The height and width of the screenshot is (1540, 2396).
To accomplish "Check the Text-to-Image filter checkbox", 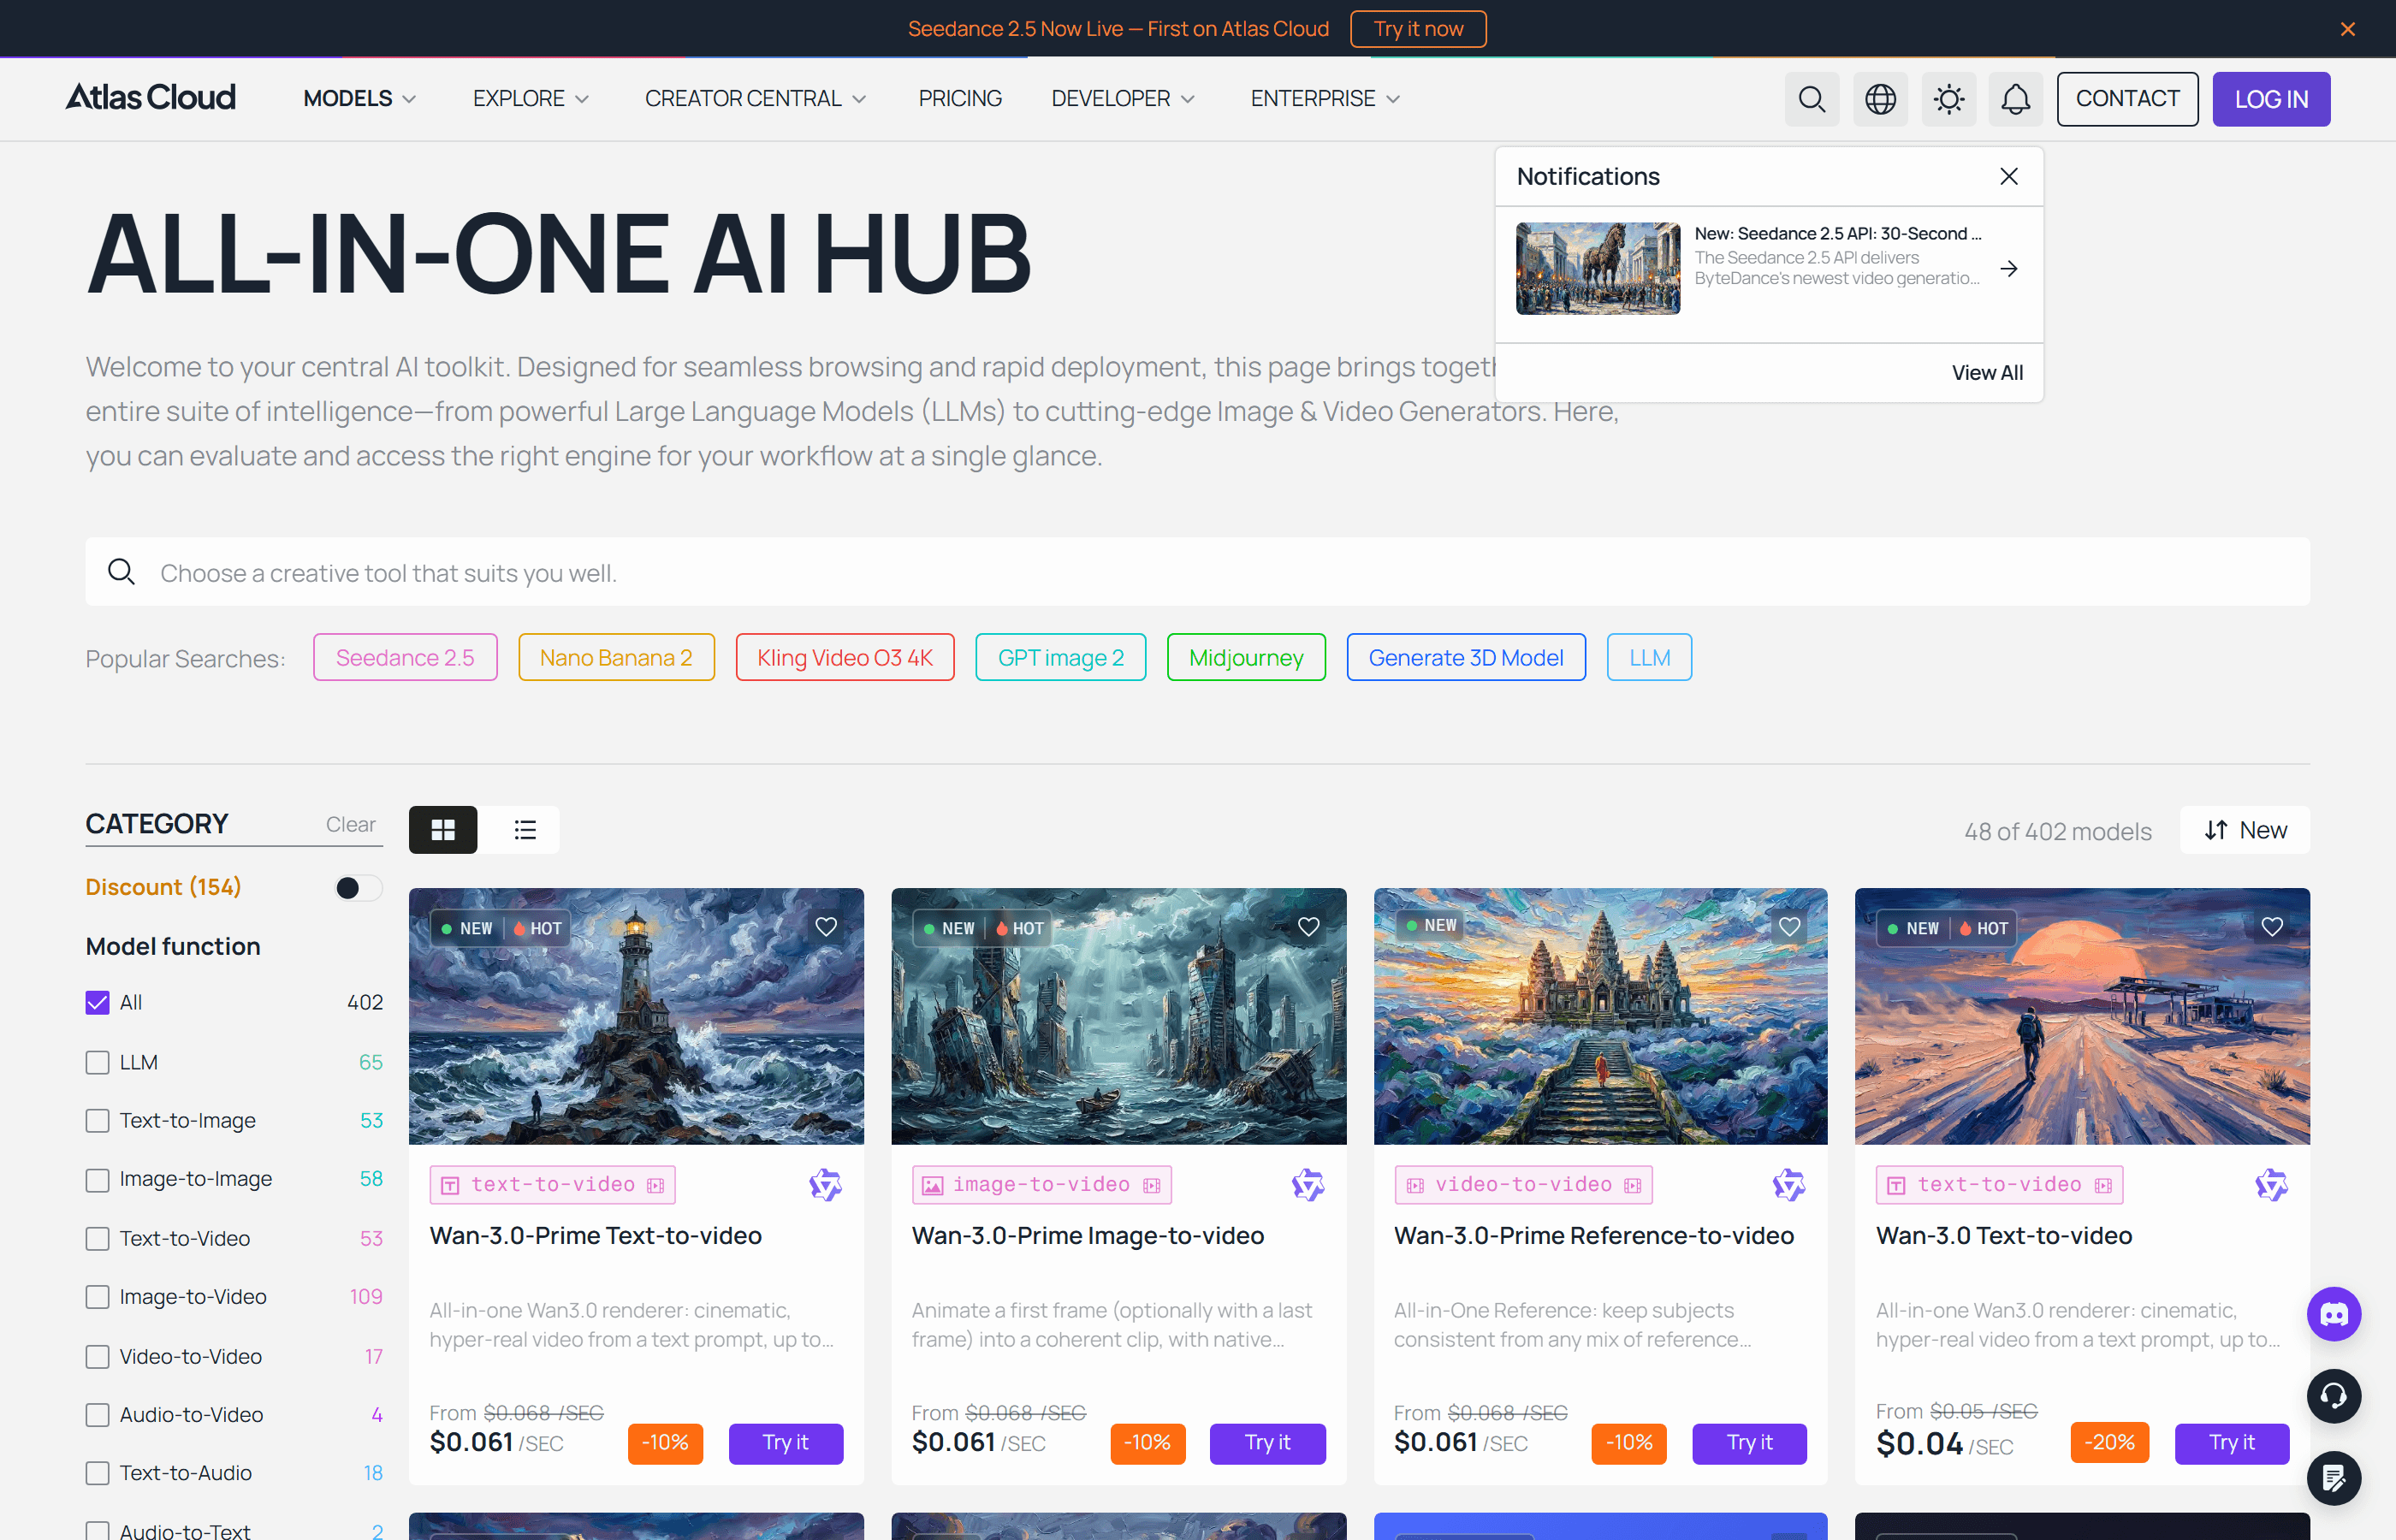I will point(97,1121).
